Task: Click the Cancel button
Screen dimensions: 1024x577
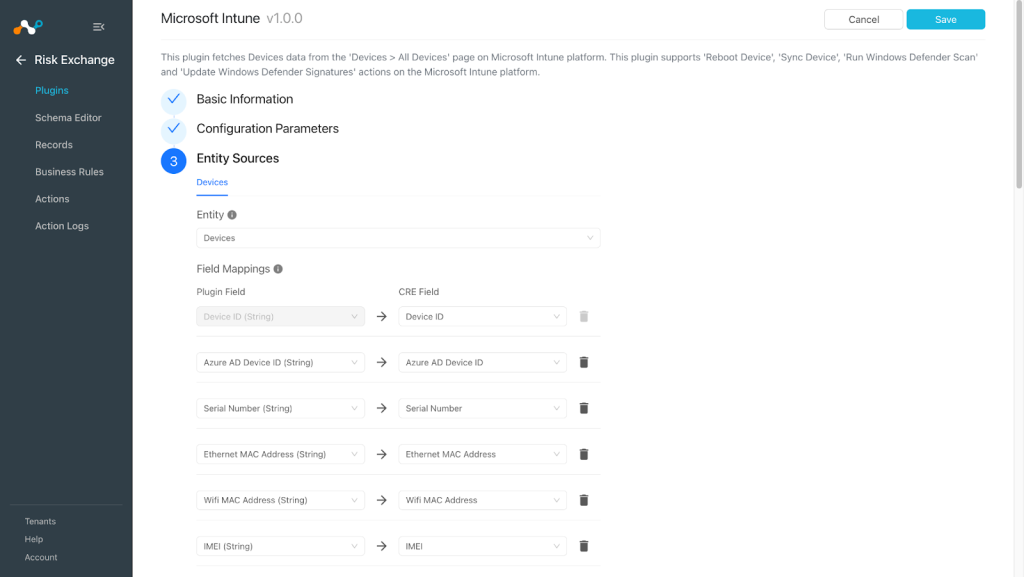Action: (x=863, y=20)
